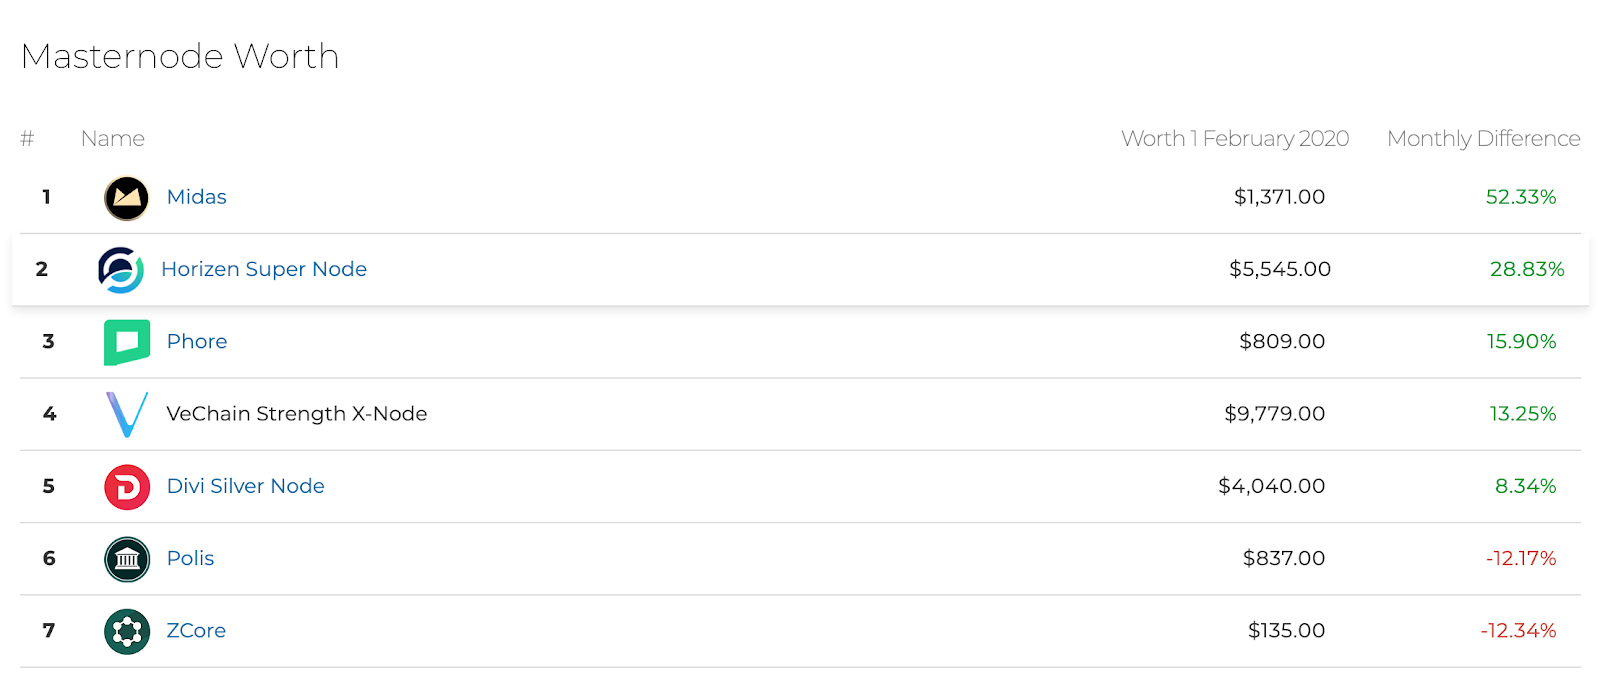Sort by Name column header

tap(113, 138)
